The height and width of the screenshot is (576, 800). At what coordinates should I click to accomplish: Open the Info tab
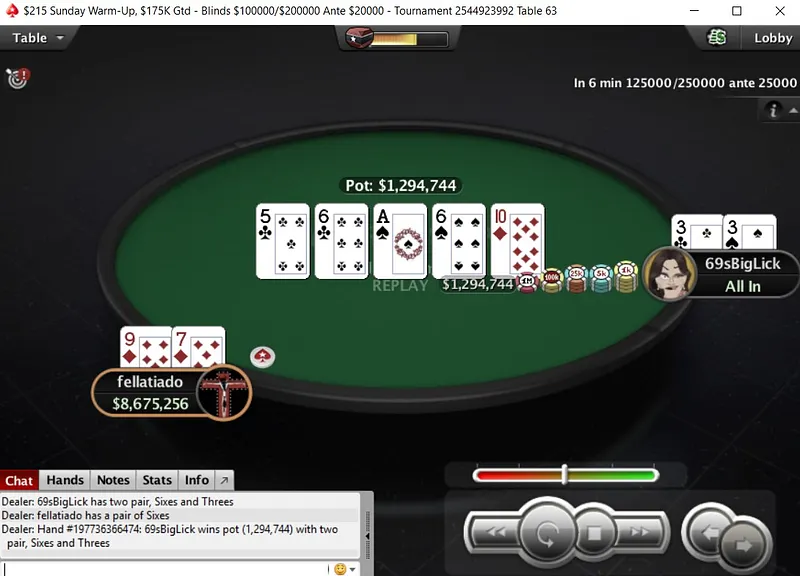coord(196,480)
